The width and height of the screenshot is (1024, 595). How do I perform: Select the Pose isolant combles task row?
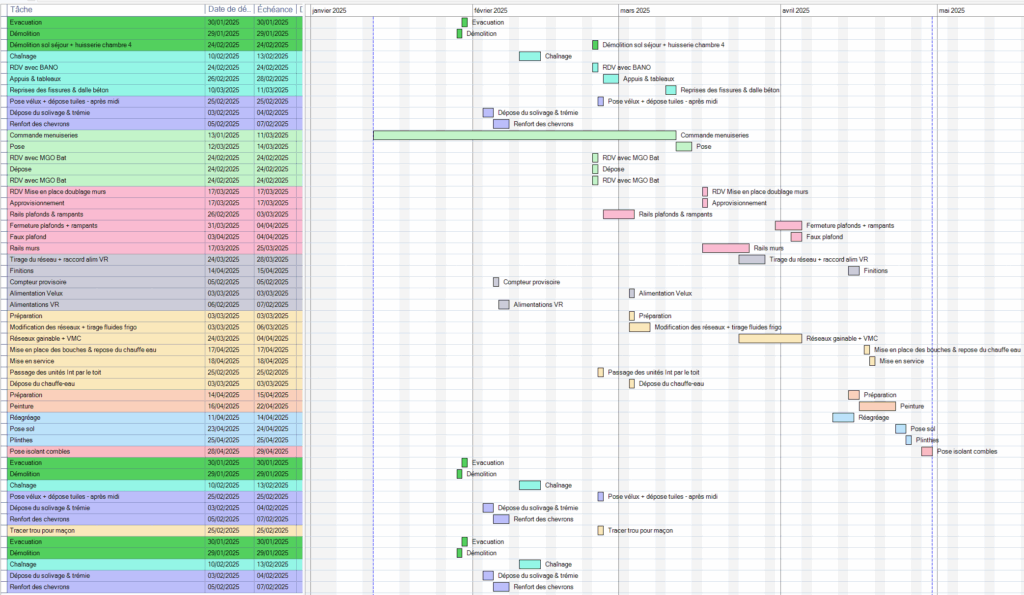(155, 451)
